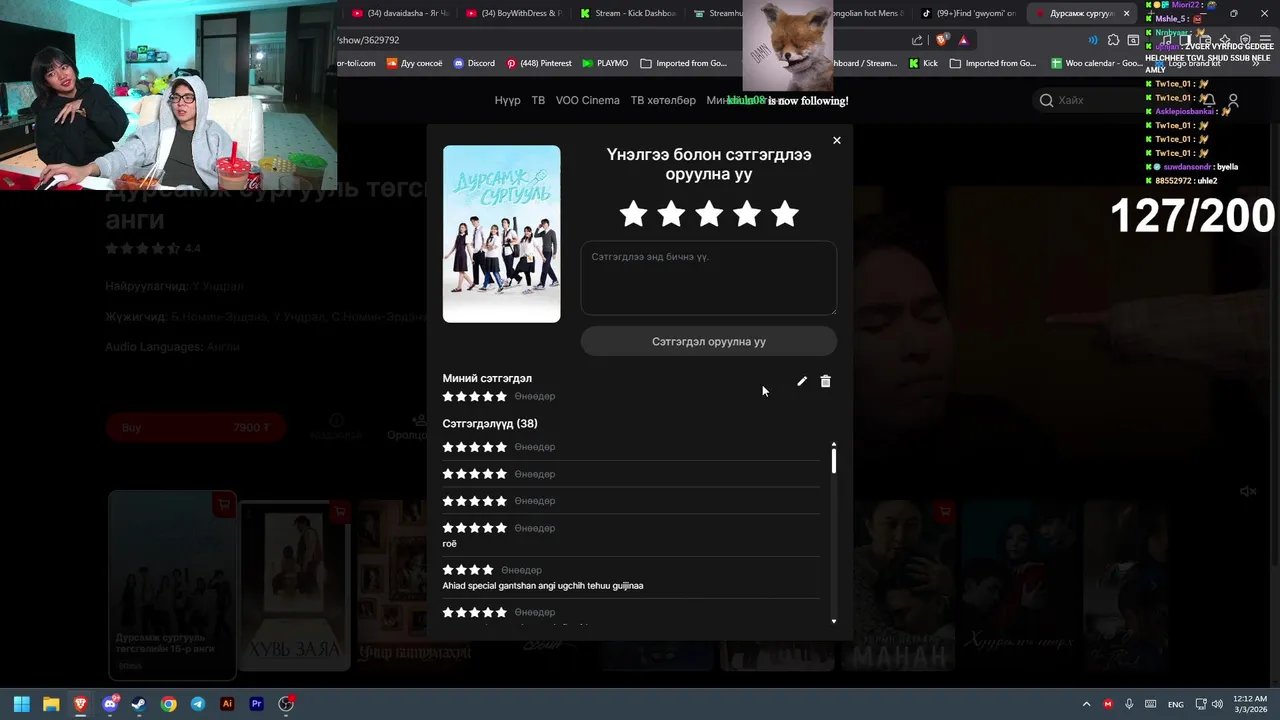Image resolution: width=1280 pixels, height=720 pixels.
Task: Open Brave Shields lion icon
Action: click(x=942, y=40)
